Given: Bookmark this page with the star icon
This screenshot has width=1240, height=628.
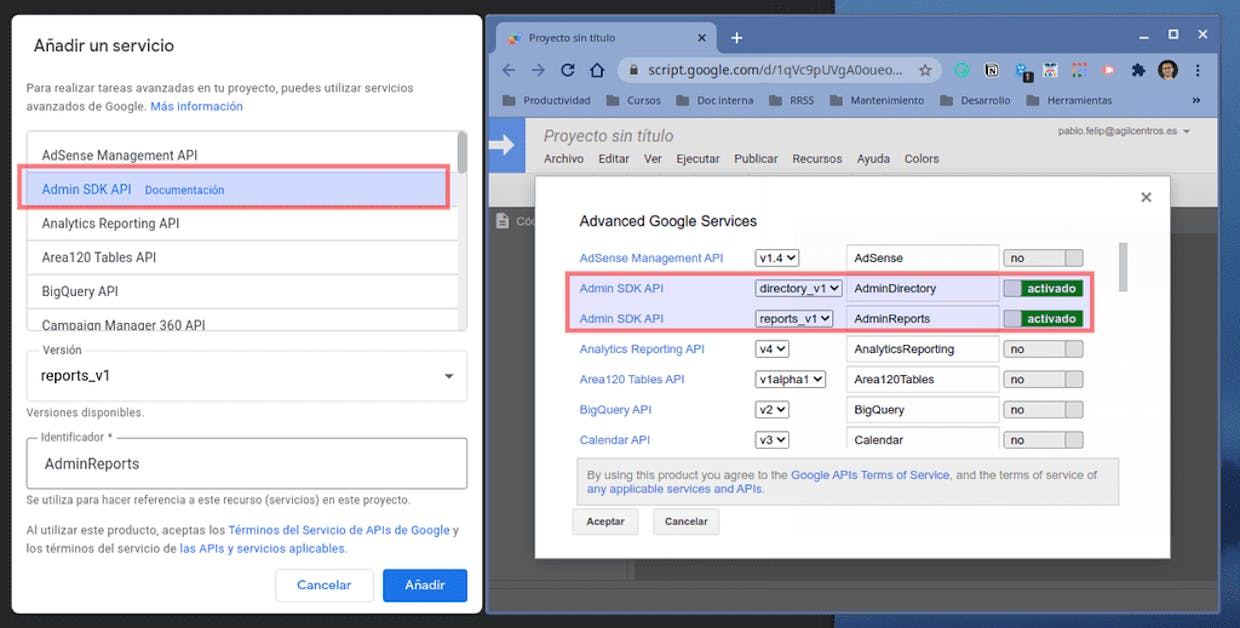Looking at the screenshot, I should pos(925,70).
